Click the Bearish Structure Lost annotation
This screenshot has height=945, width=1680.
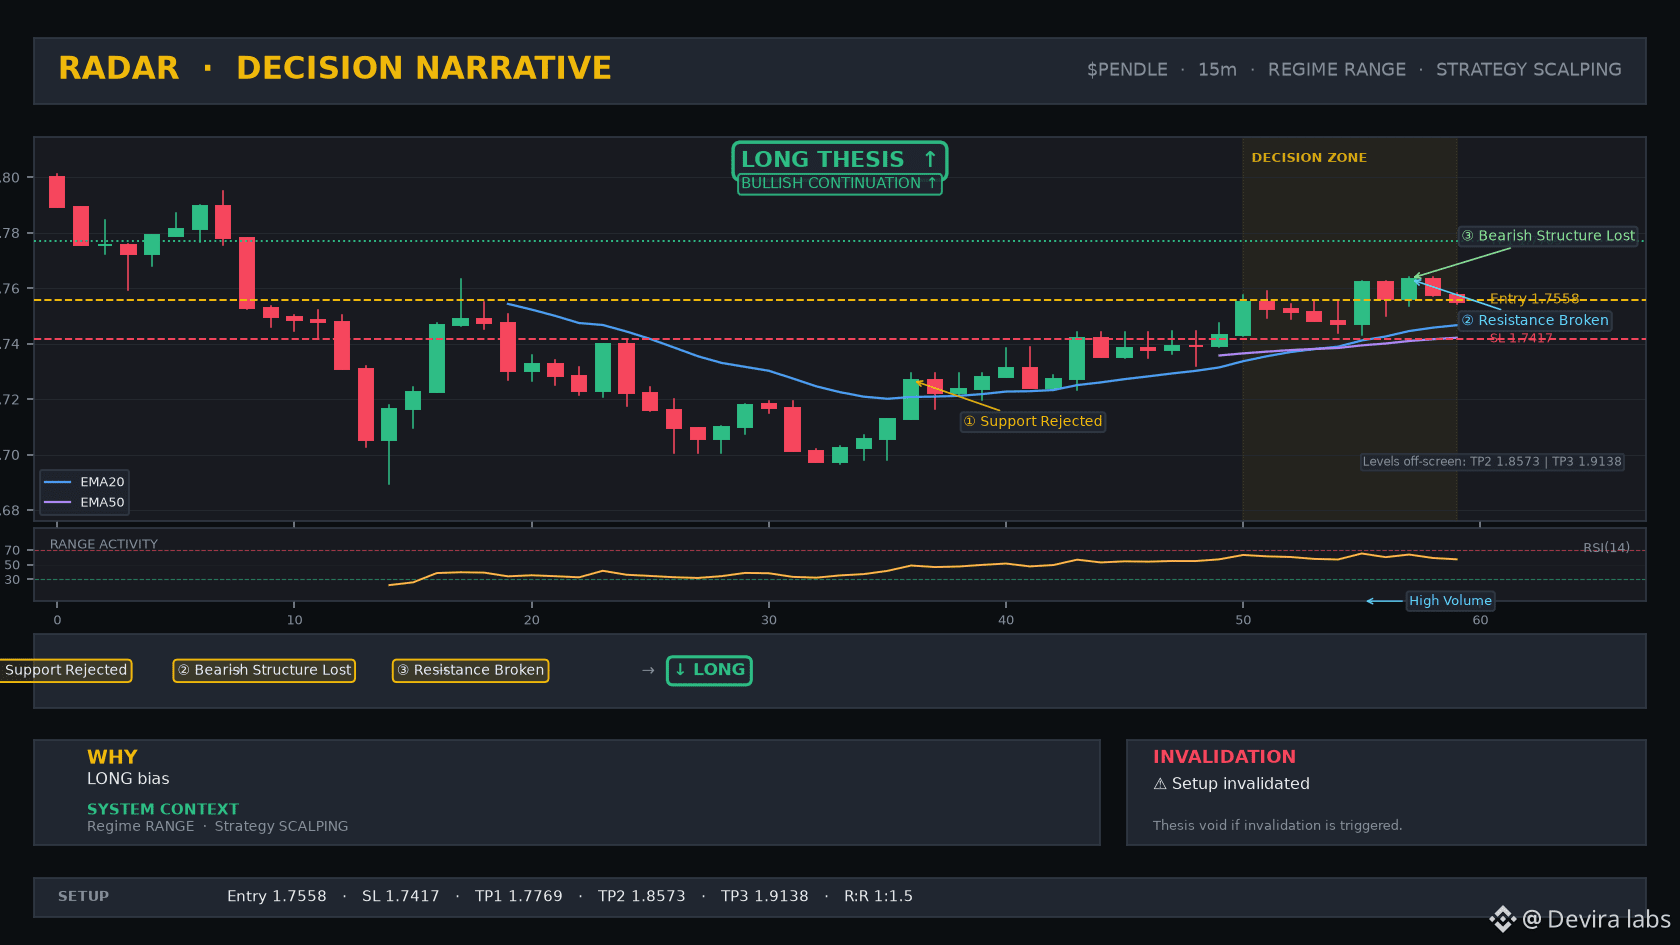[x=1548, y=236]
